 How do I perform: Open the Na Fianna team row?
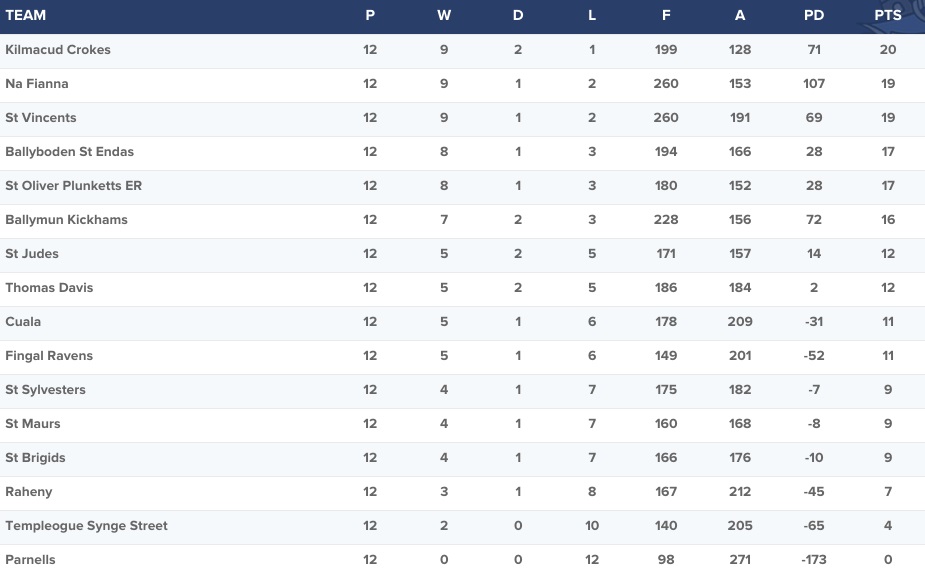462,84
